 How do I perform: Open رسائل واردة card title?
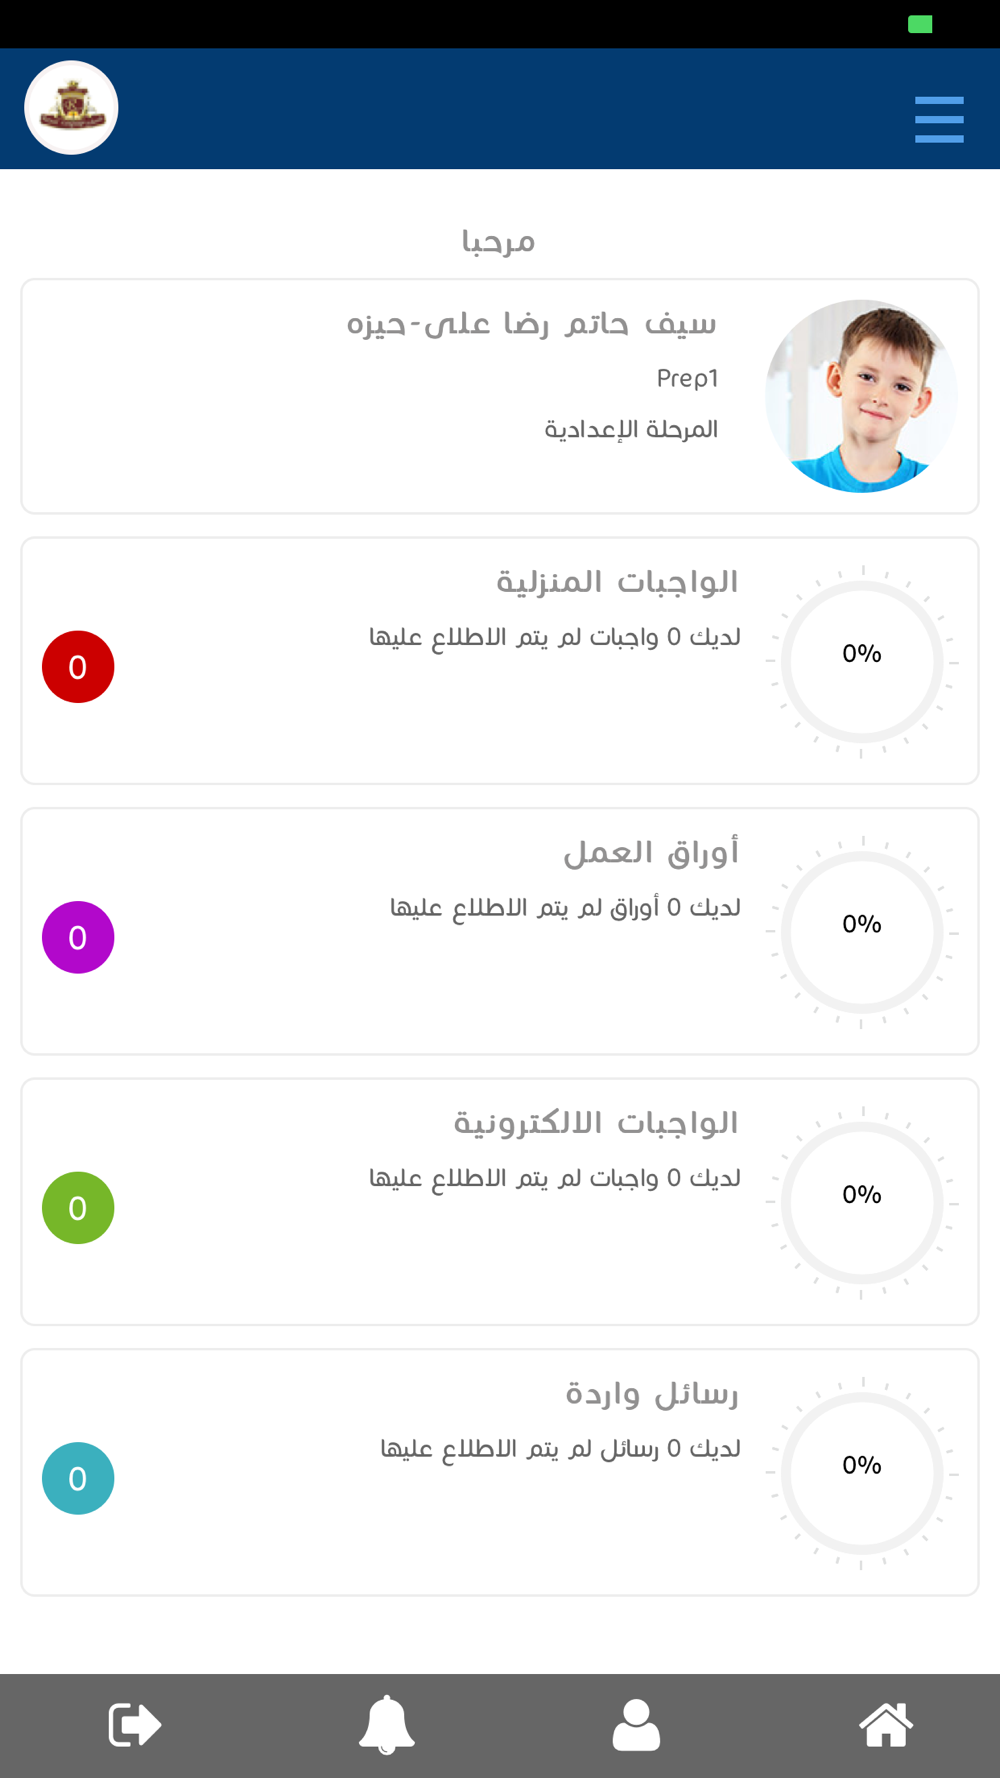652,1393
